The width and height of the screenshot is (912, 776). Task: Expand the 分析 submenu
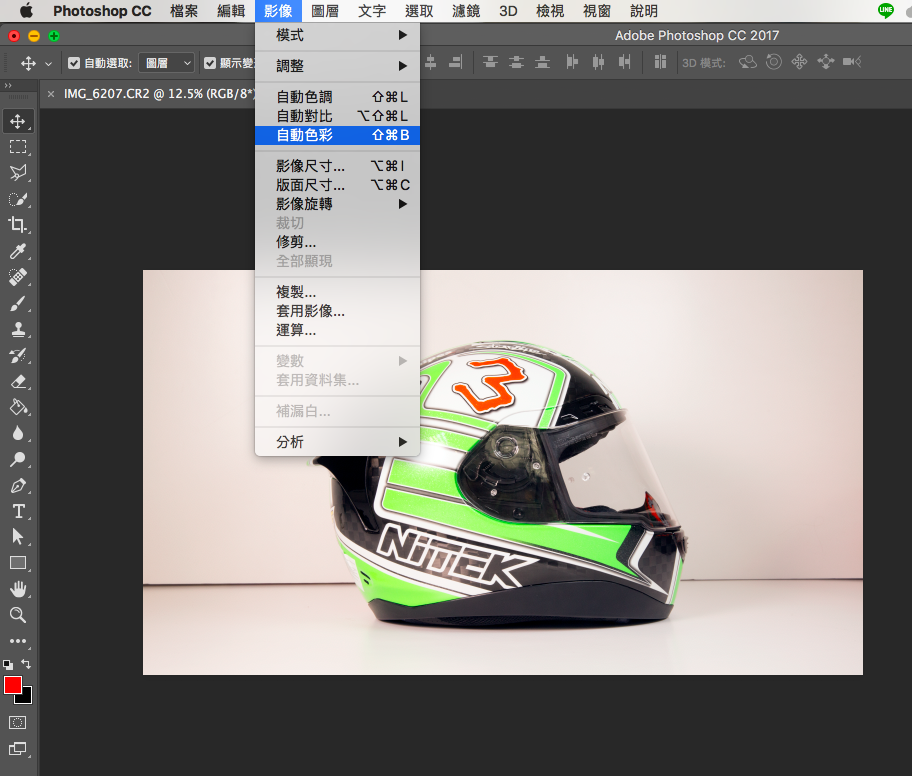click(337, 442)
